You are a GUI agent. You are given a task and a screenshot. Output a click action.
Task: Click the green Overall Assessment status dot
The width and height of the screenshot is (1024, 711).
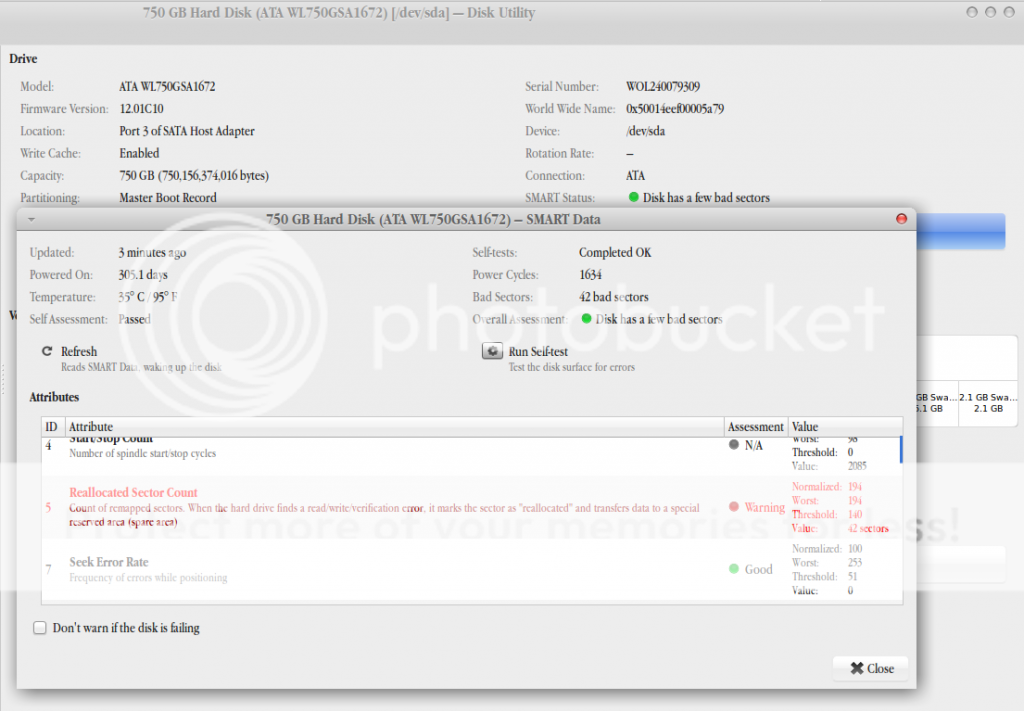tap(587, 320)
